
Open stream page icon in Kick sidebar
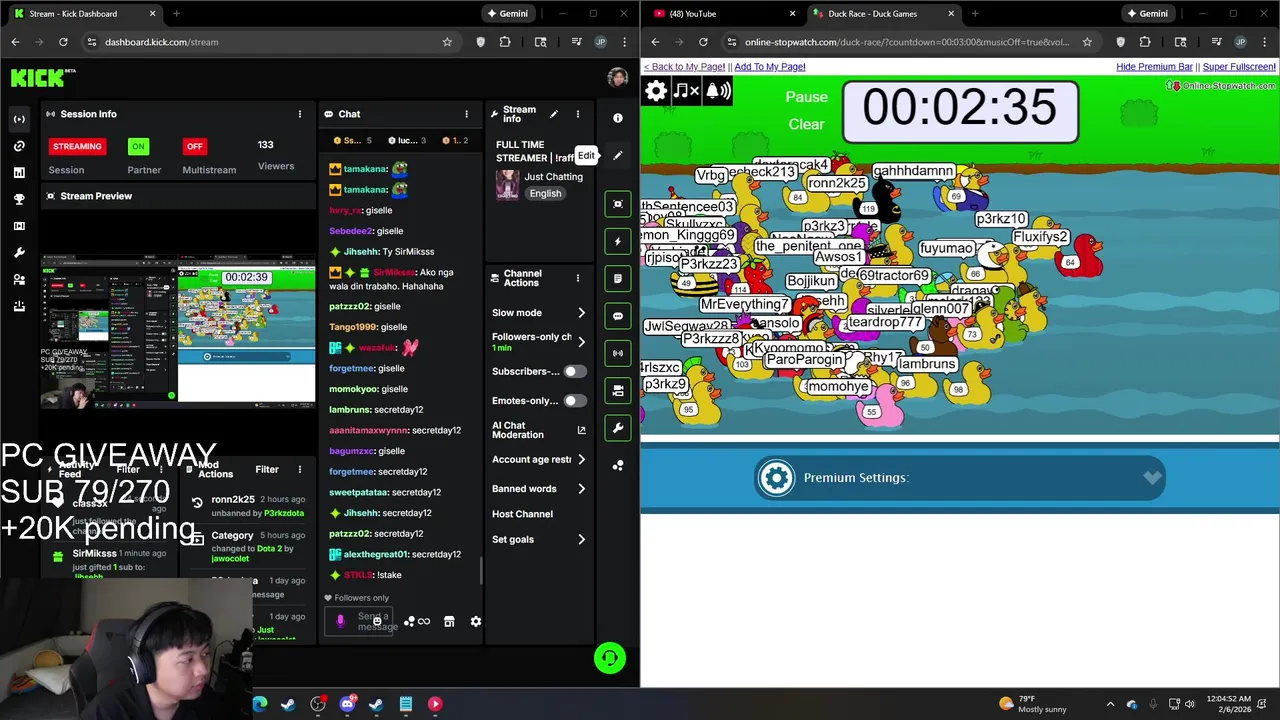[19, 119]
